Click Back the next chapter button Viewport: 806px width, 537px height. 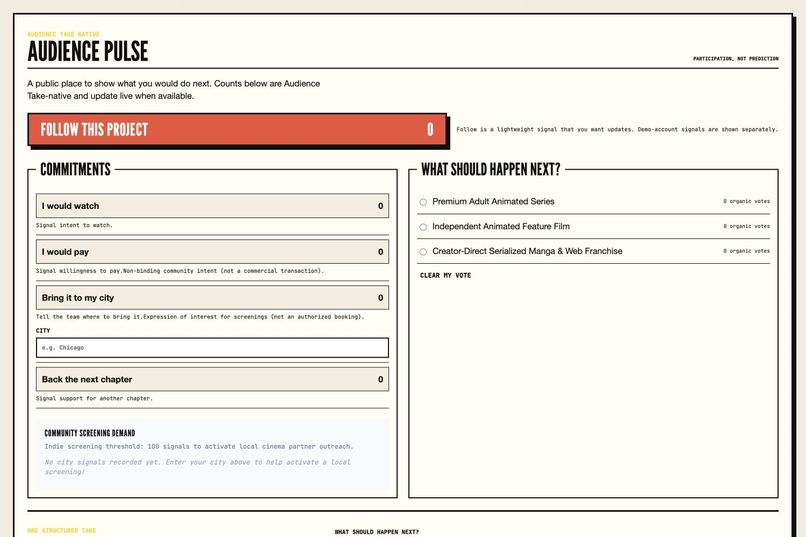coord(212,379)
